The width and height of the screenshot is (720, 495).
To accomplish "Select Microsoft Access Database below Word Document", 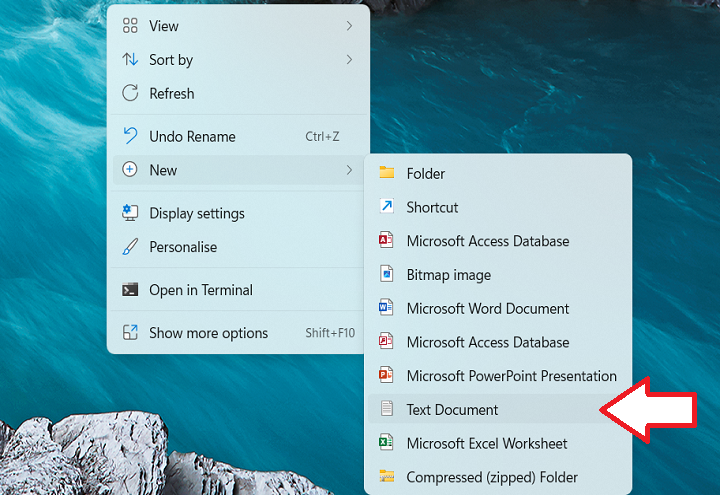I will pyautogui.click(x=487, y=342).
